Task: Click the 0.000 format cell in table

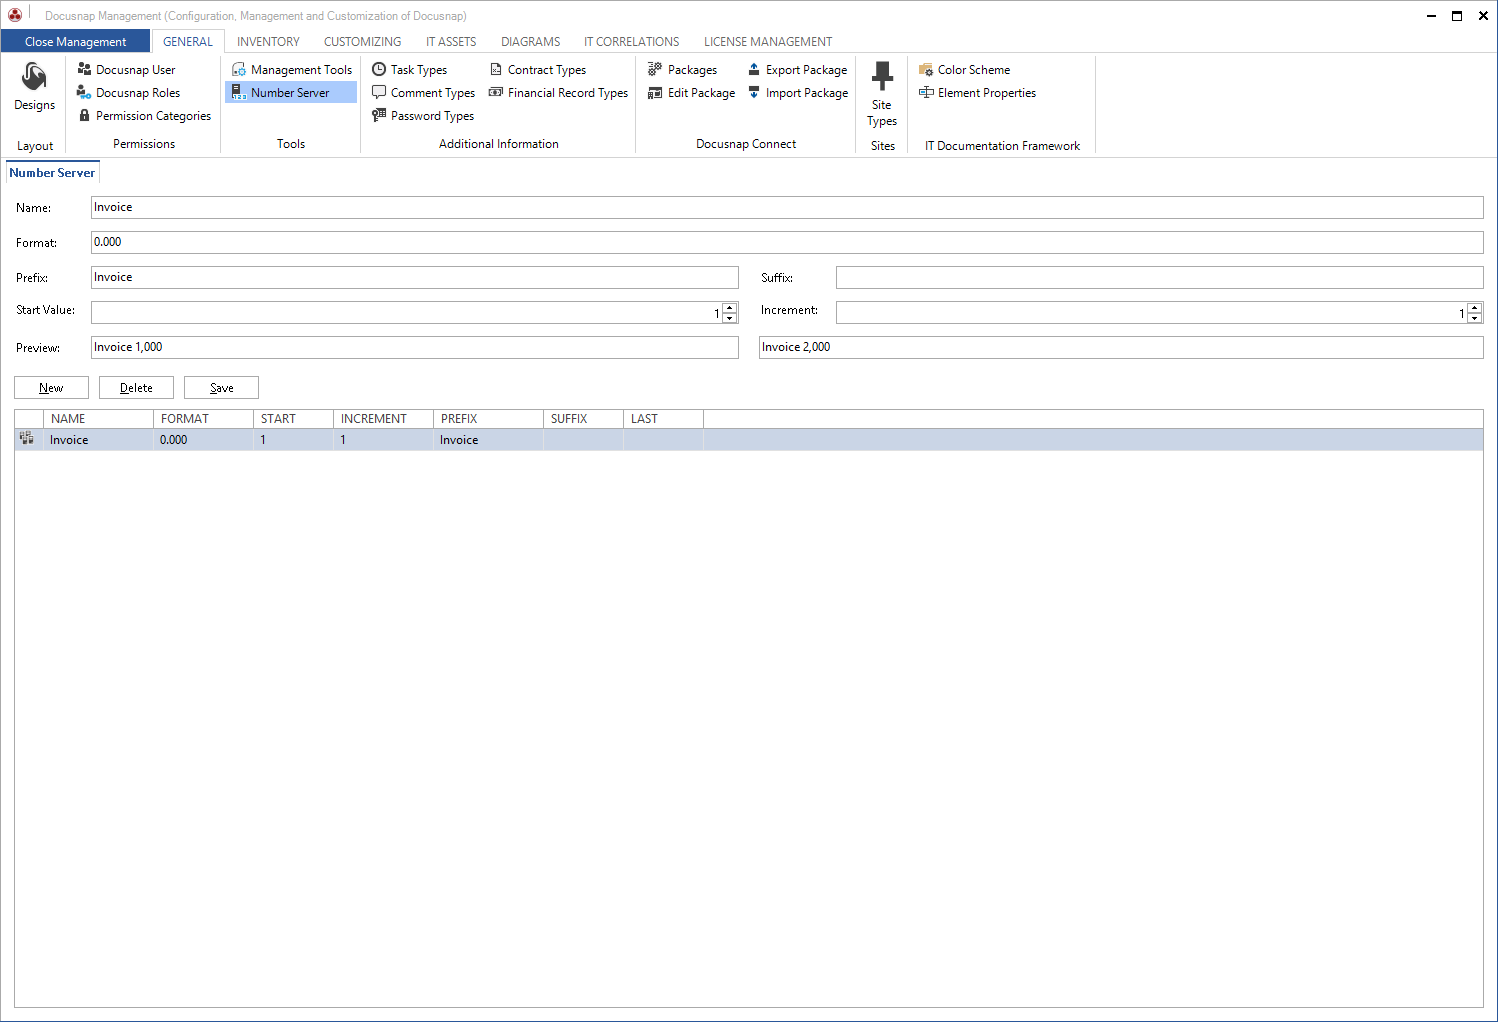Action: [203, 439]
